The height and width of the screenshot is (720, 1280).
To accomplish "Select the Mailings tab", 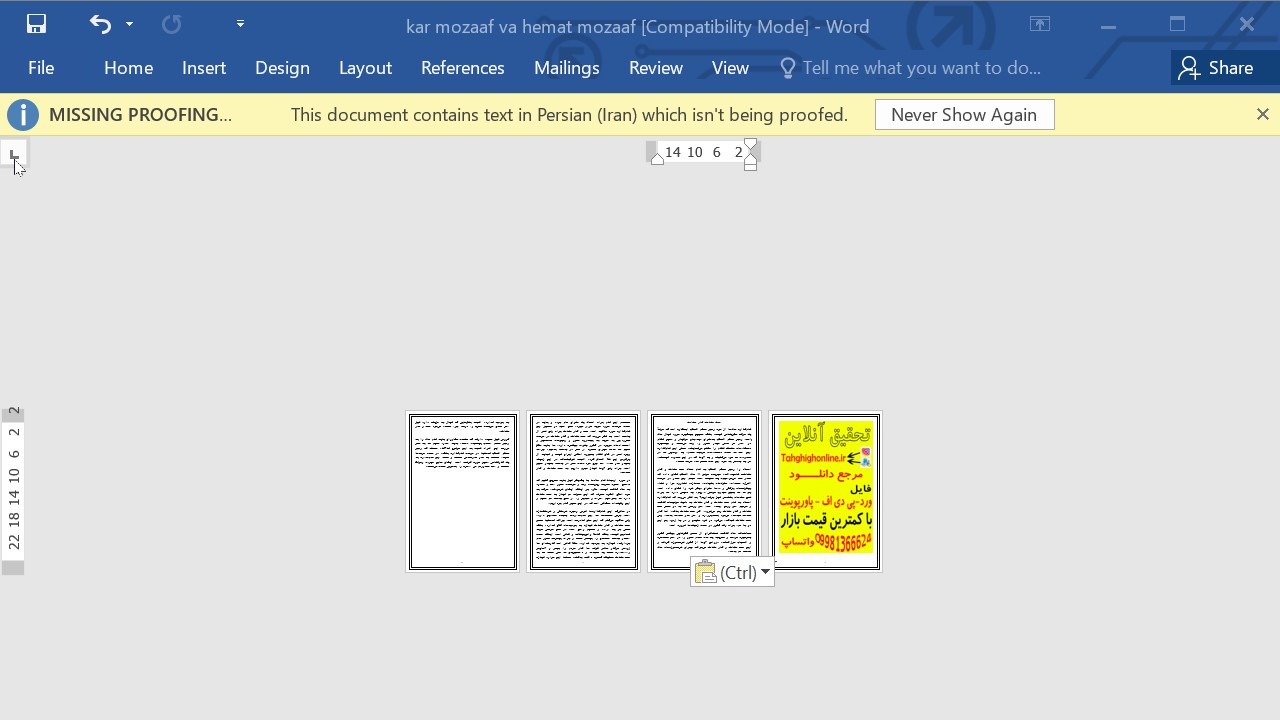I will tap(566, 68).
